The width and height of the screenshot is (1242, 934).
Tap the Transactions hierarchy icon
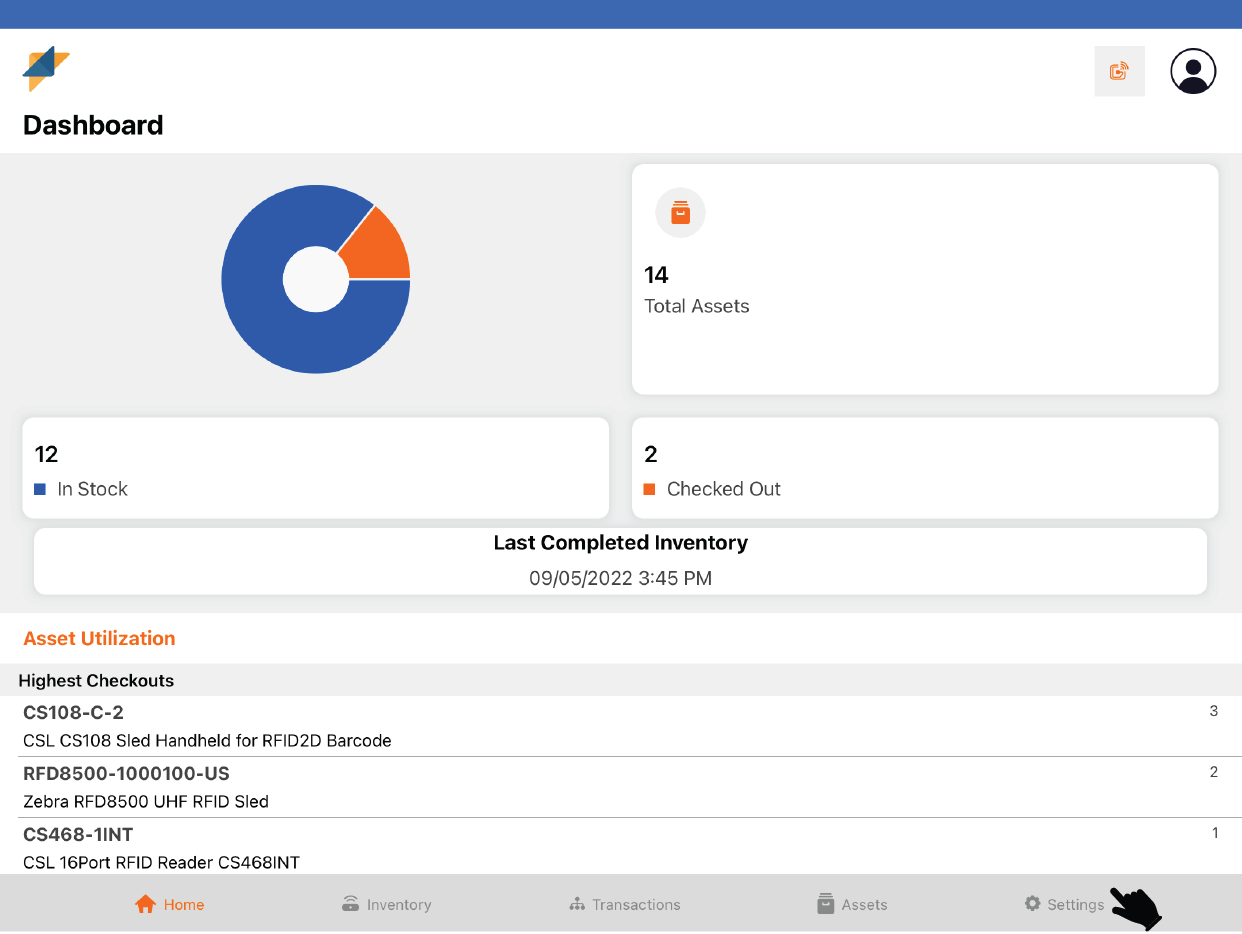(x=577, y=904)
